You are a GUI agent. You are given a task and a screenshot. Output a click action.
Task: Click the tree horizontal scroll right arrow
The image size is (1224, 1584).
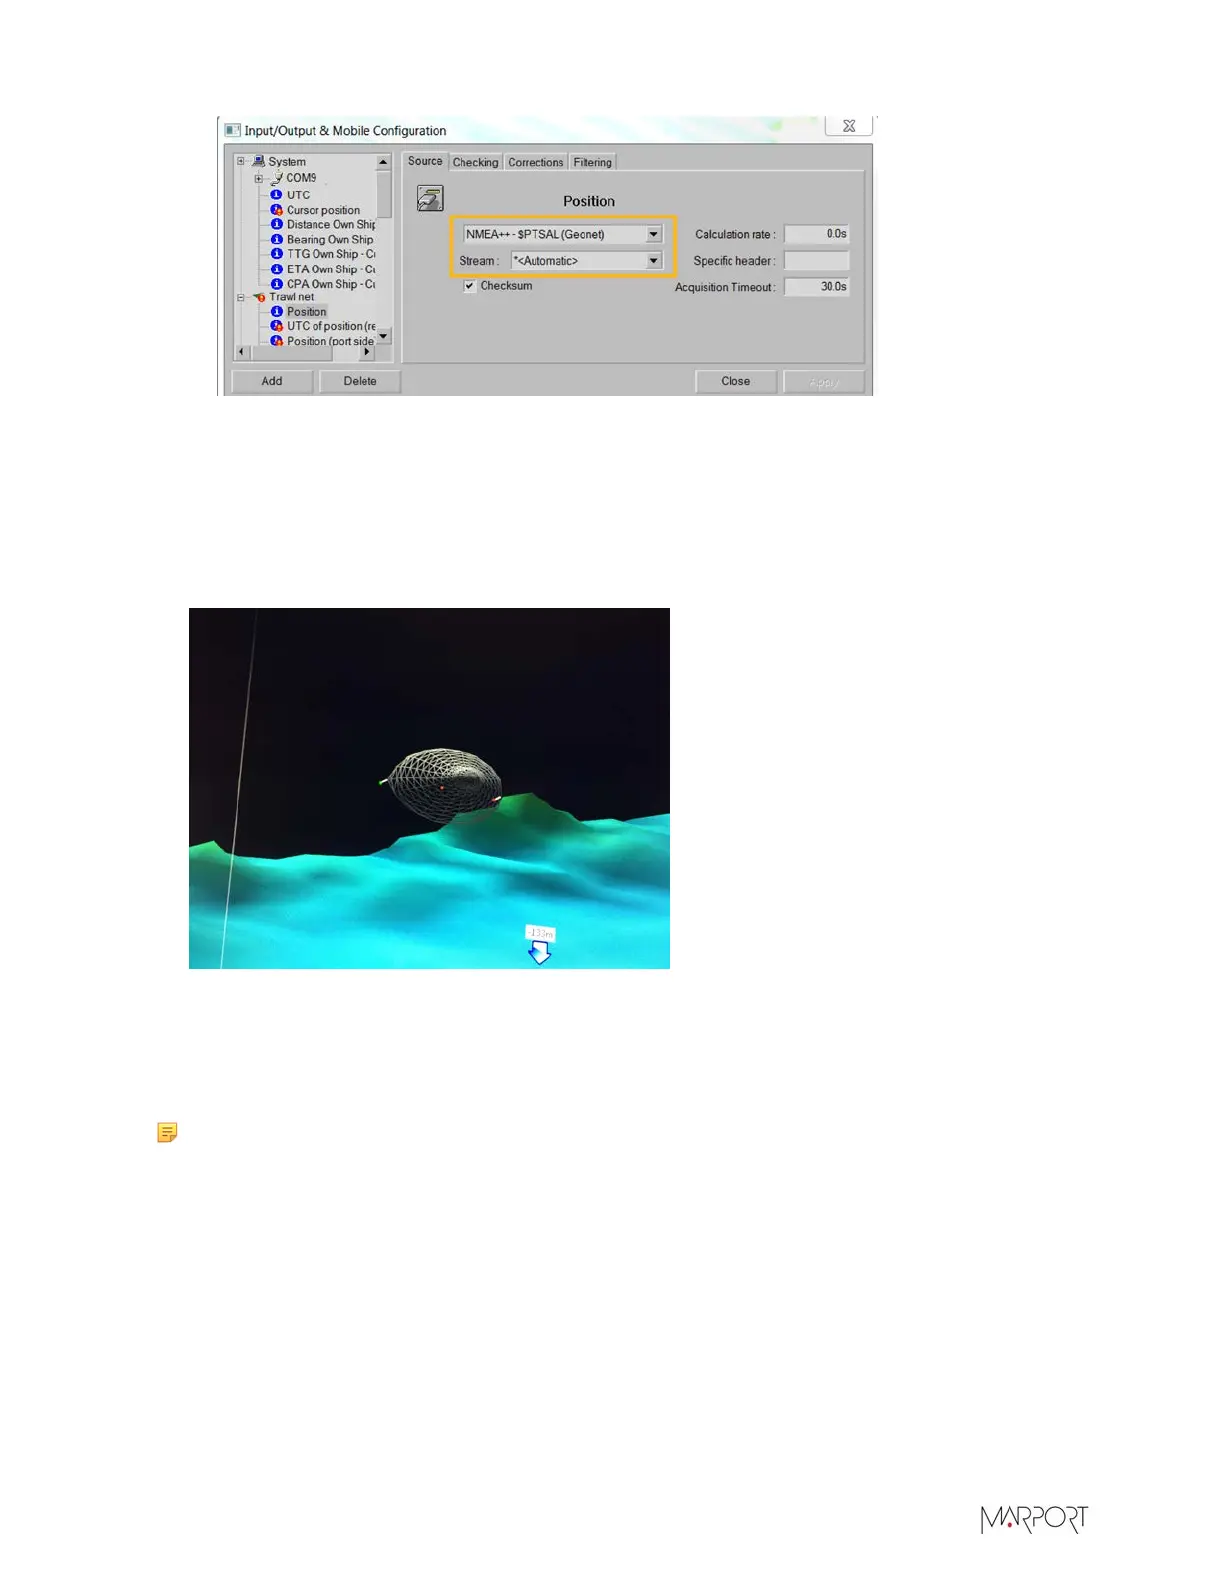[367, 352]
